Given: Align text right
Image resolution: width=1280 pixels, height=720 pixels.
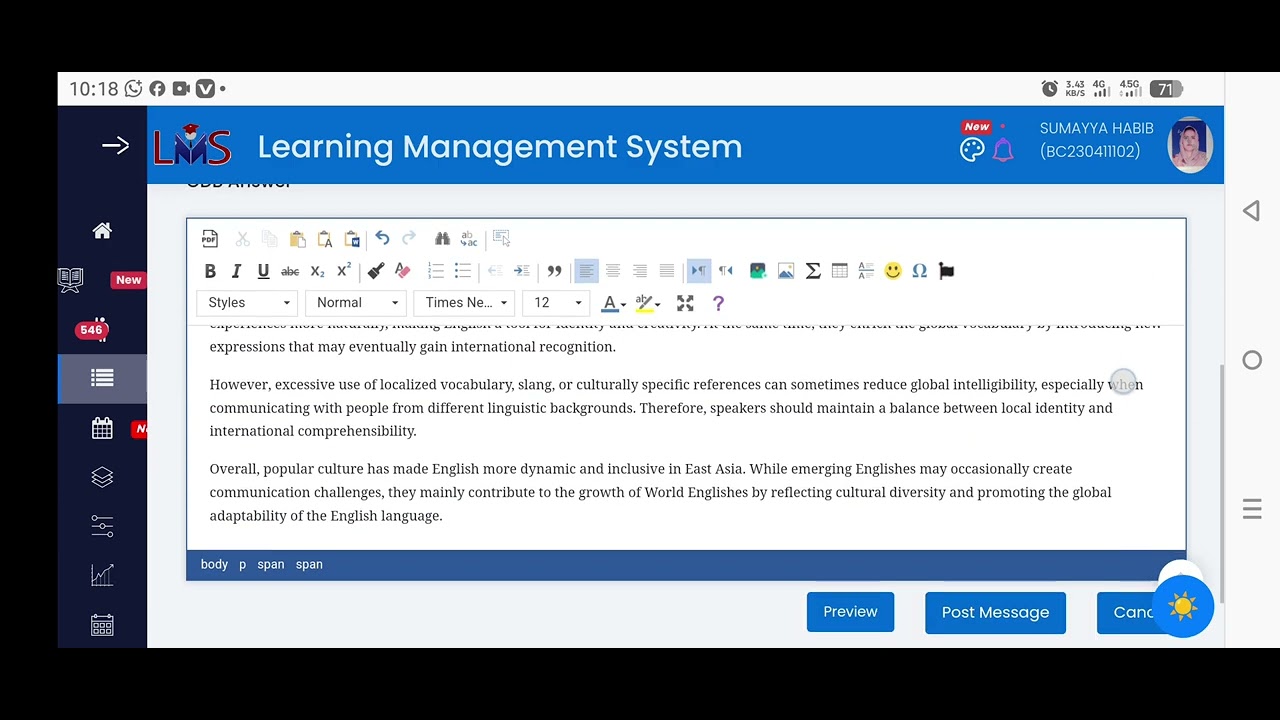Looking at the screenshot, I should point(640,271).
